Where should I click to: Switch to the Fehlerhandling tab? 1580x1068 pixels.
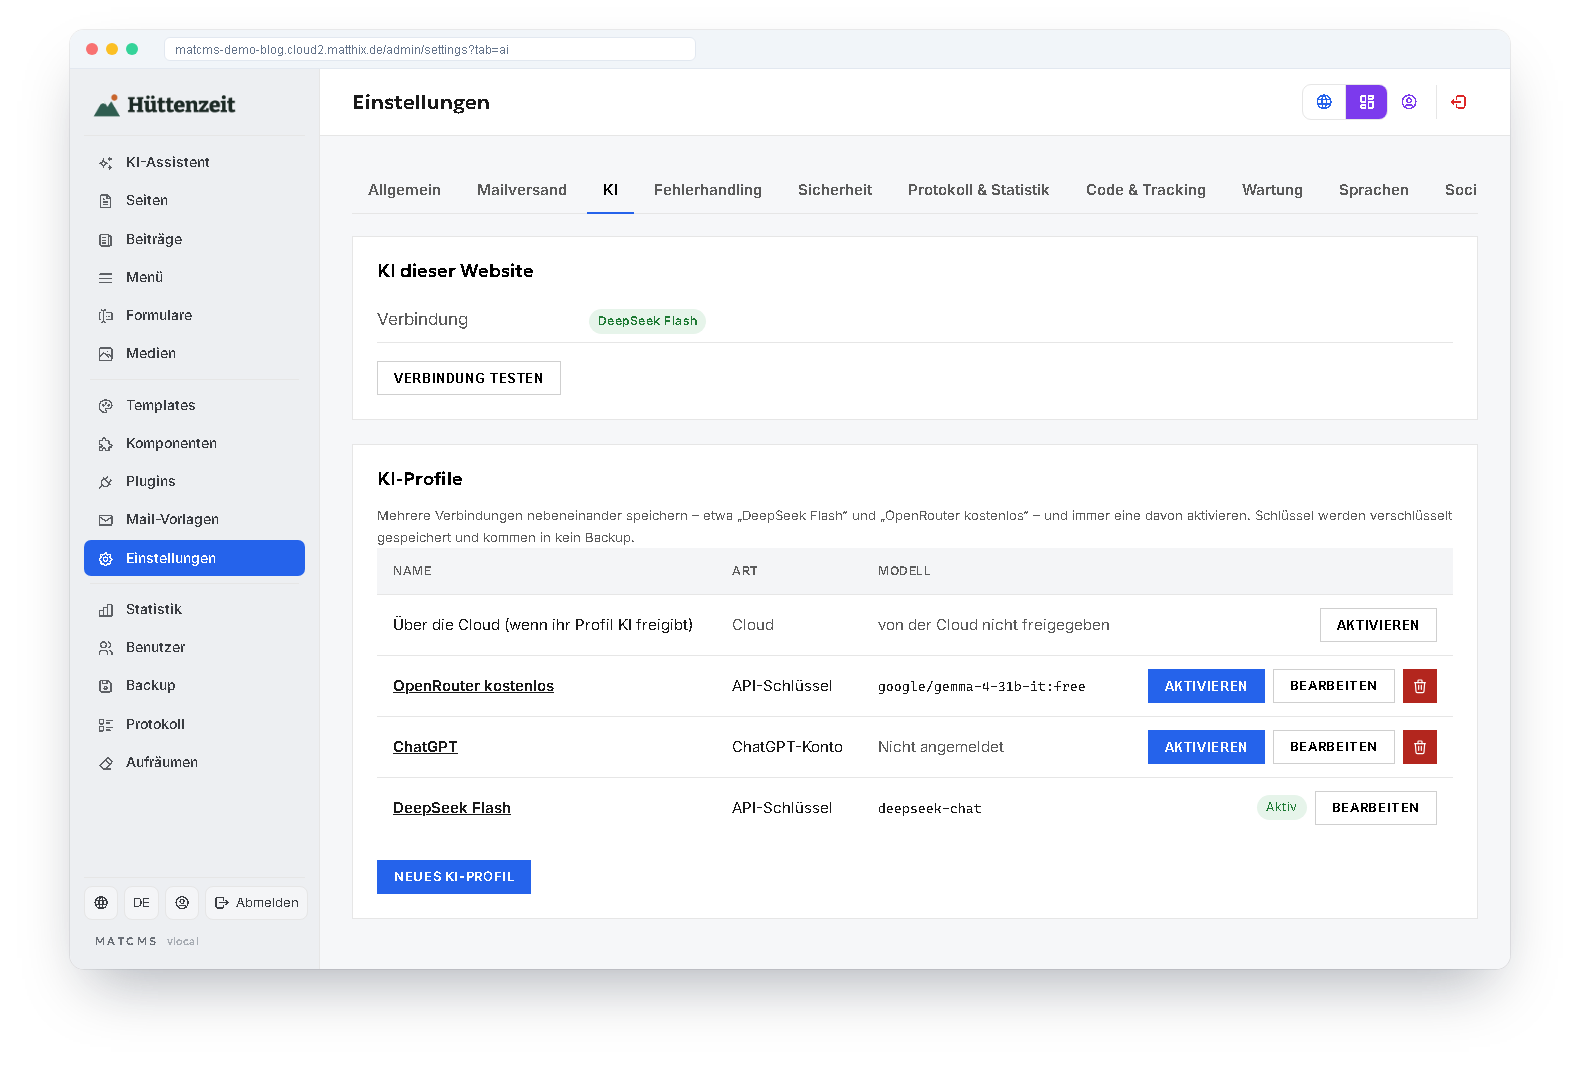(x=708, y=190)
